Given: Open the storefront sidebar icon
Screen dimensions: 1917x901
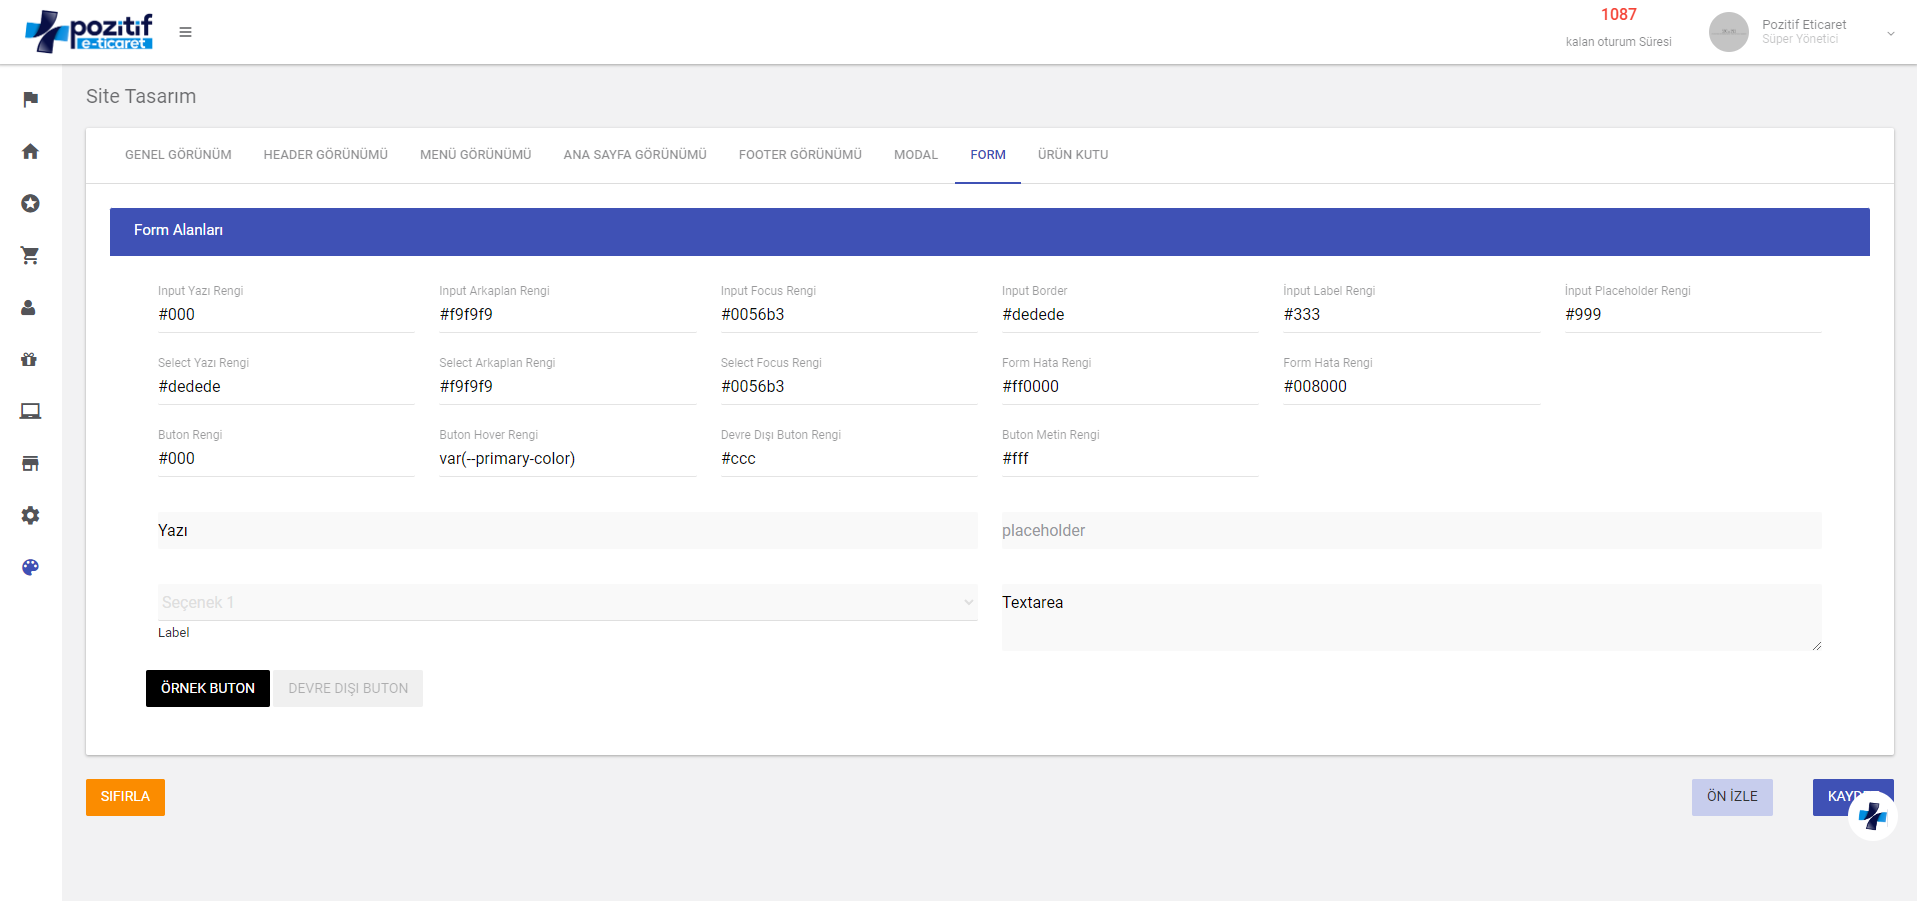Looking at the screenshot, I should point(30,463).
